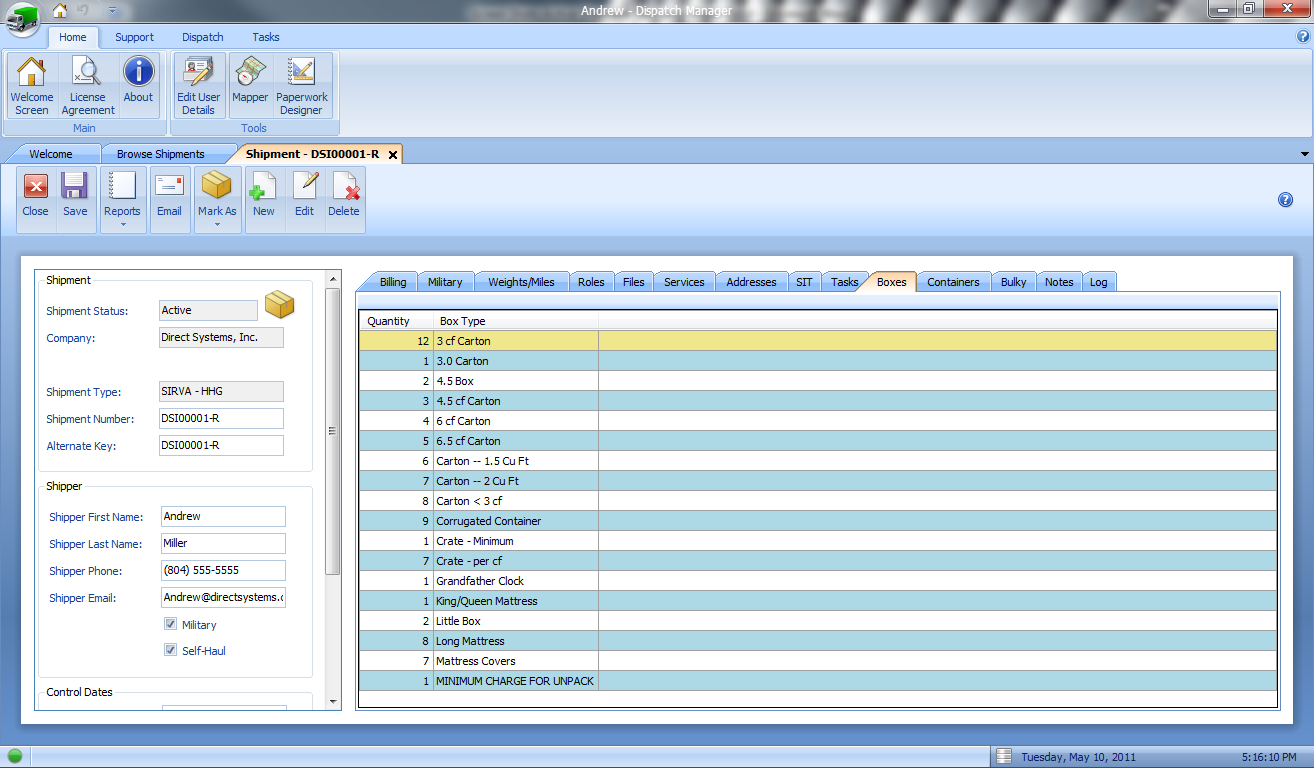
Task: Open the Weights/Miles tab
Action: click(x=521, y=282)
